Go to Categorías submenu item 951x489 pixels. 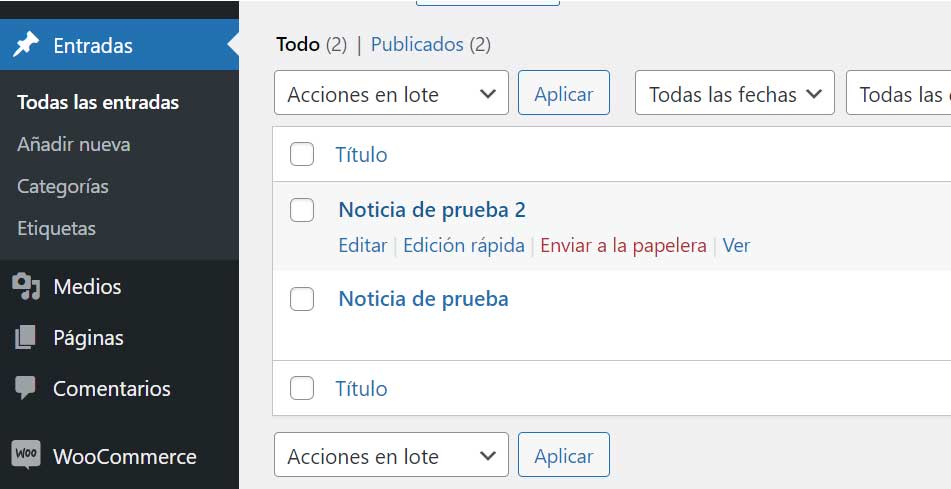pos(62,186)
